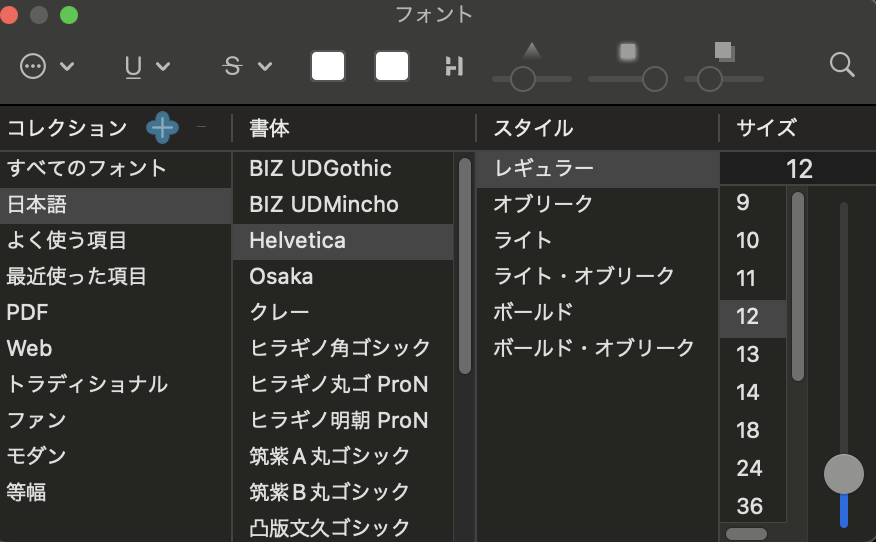The height and width of the screenshot is (542, 876).
Task: Choose the BIZ UDGothic font family
Action: point(342,168)
